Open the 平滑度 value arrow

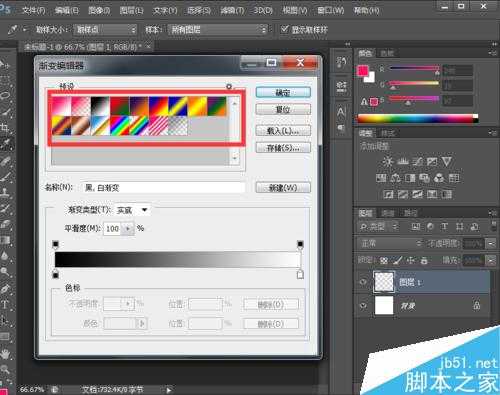128,229
